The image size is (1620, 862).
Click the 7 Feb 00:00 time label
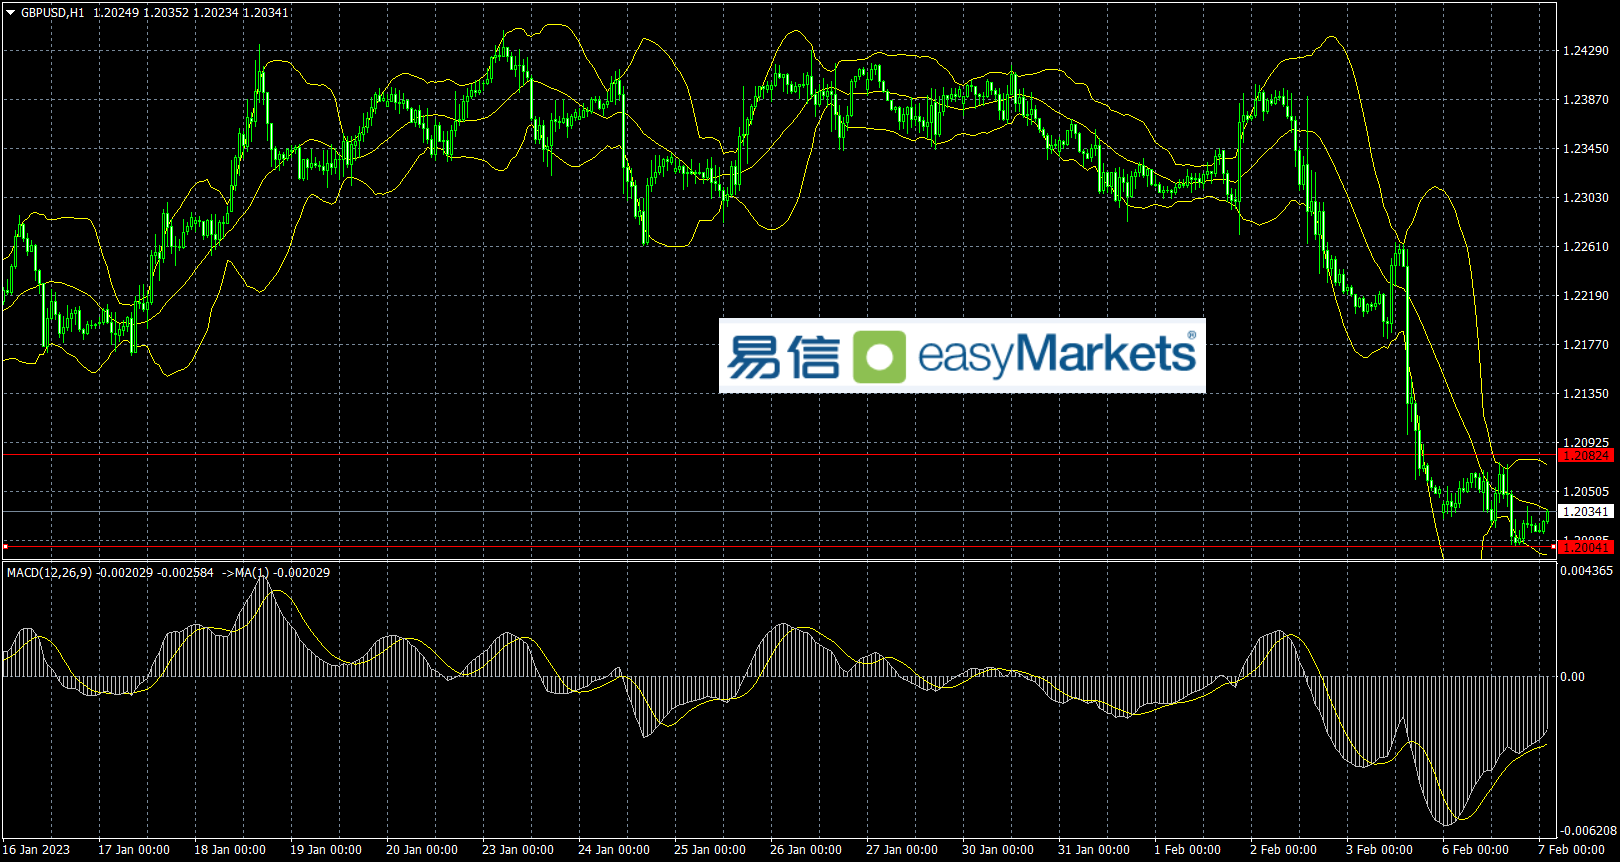coord(1572,850)
